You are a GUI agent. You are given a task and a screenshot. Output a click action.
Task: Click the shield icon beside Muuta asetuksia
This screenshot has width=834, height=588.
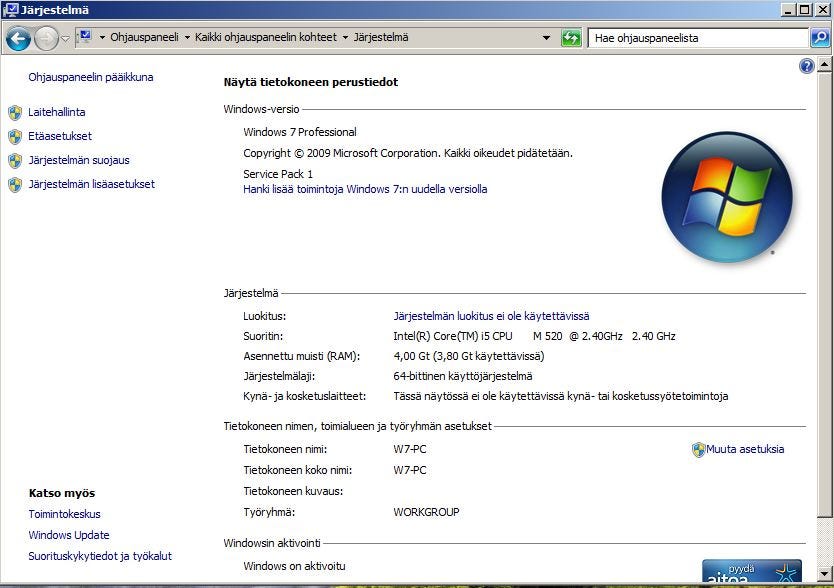[x=698, y=450]
